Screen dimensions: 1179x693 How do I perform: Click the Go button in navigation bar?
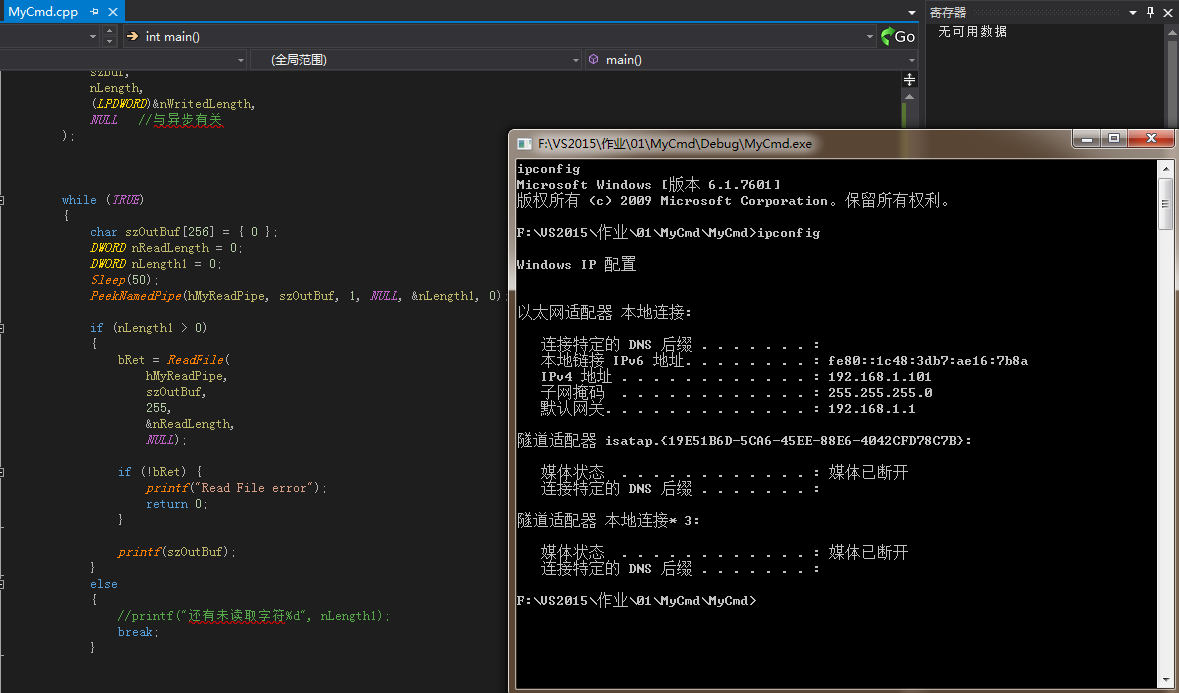898,36
